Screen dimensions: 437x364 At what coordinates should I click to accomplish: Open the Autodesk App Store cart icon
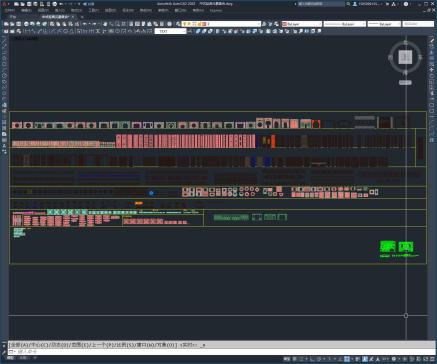pyautogui.click(x=388, y=4)
